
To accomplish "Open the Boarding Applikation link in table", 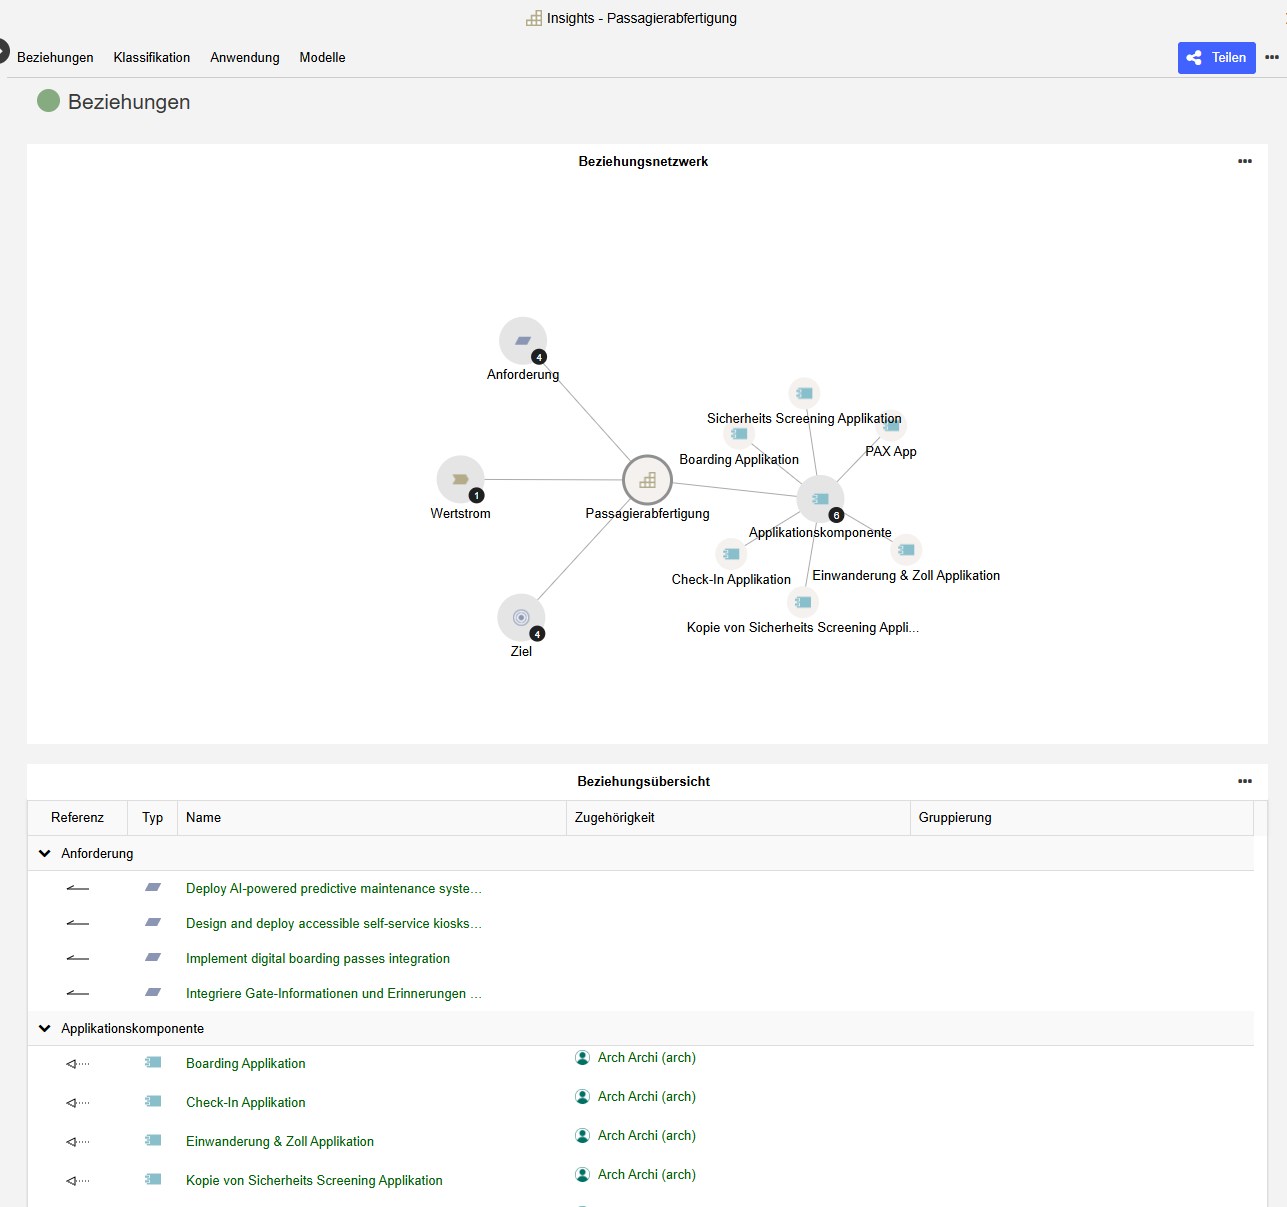I will [x=246, y=1064].
